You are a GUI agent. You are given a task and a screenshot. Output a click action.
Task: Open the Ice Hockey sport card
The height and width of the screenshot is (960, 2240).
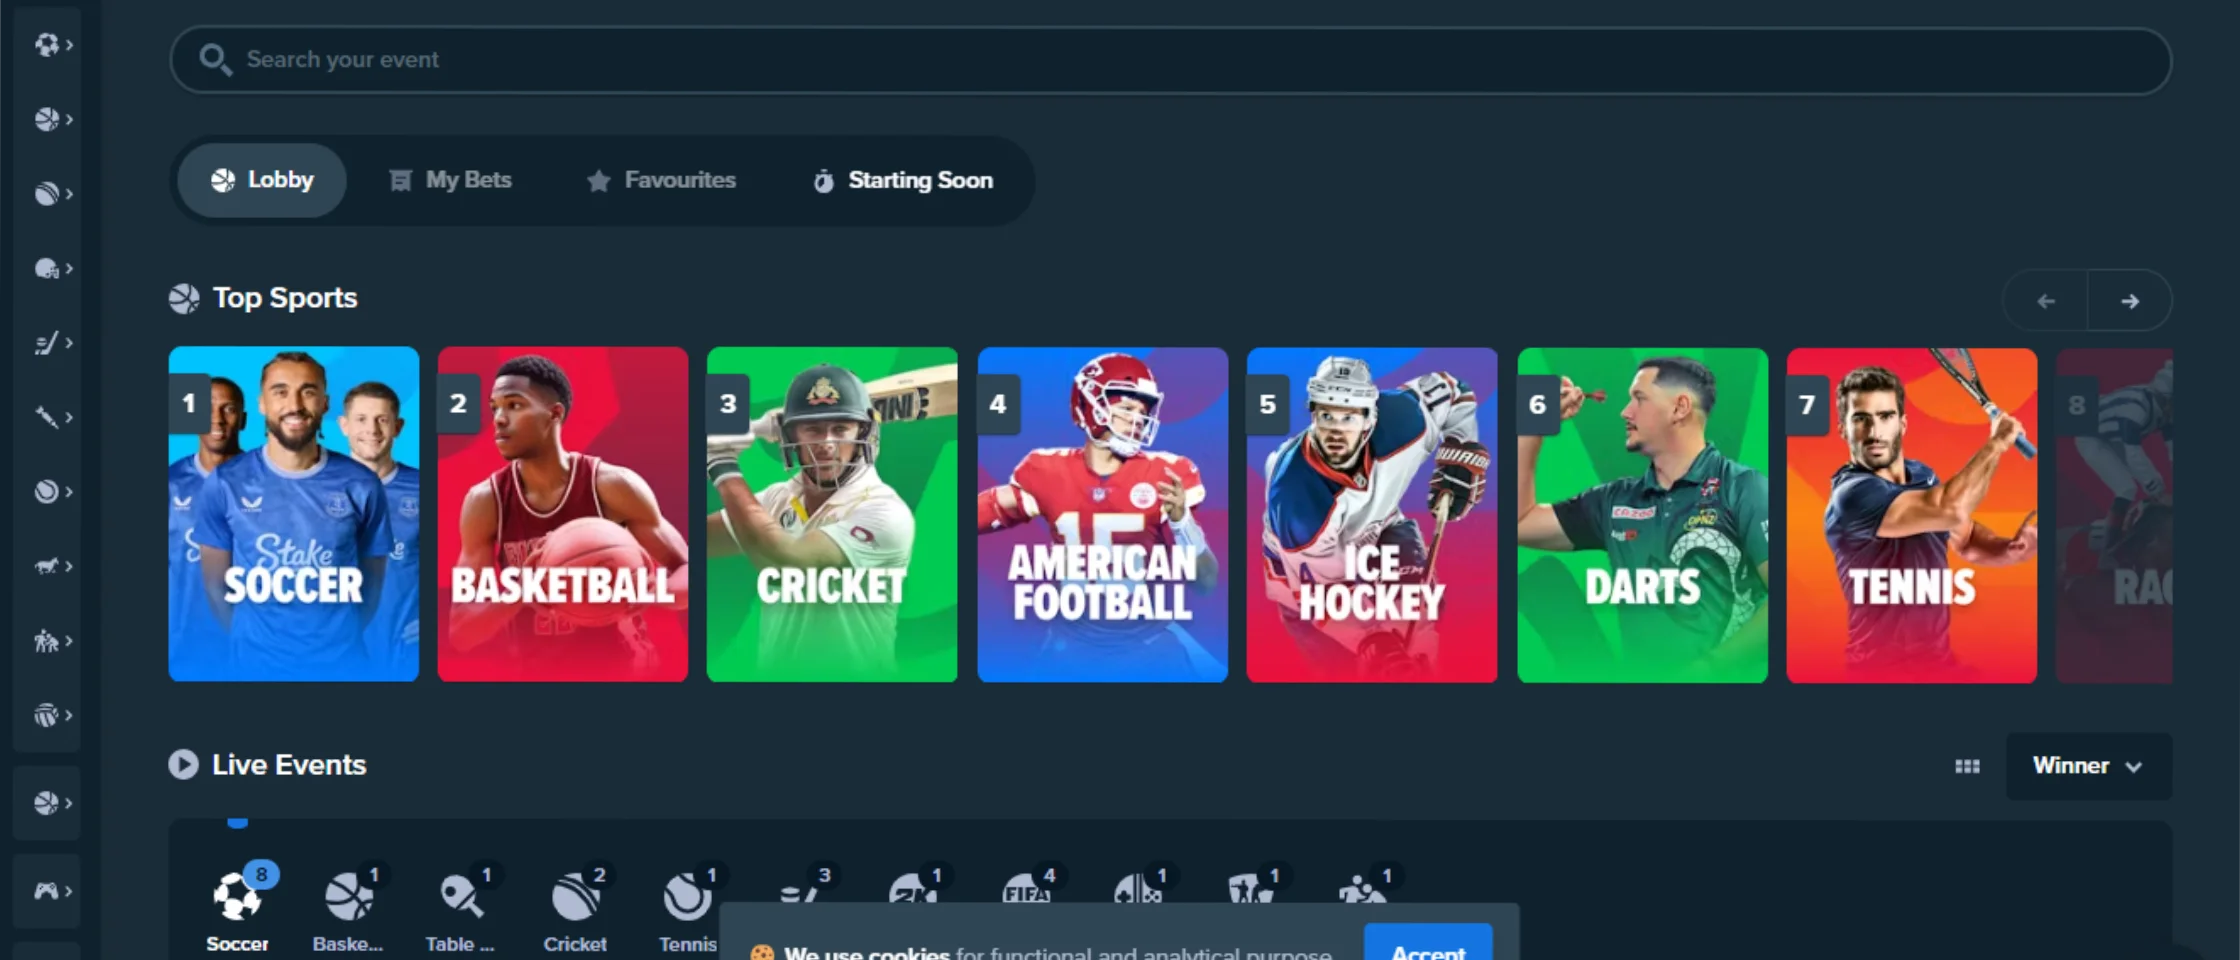click(1371, 515)
